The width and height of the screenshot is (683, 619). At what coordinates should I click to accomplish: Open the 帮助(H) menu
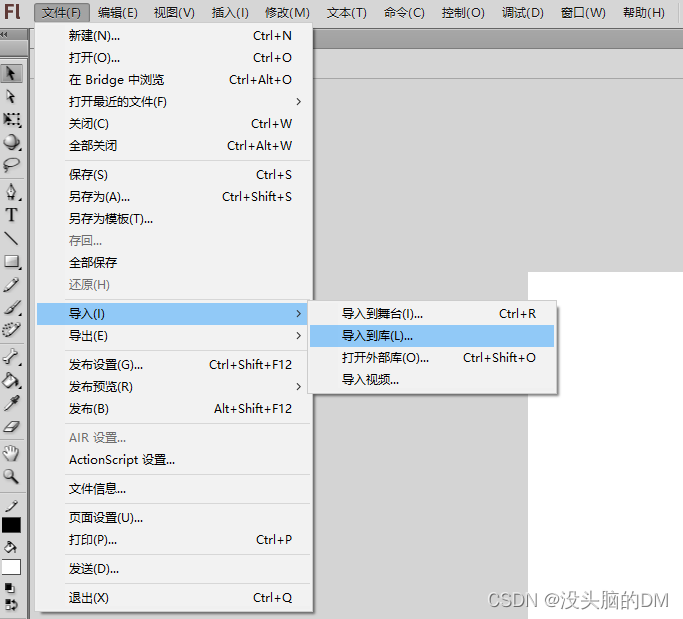coord(644,13)
